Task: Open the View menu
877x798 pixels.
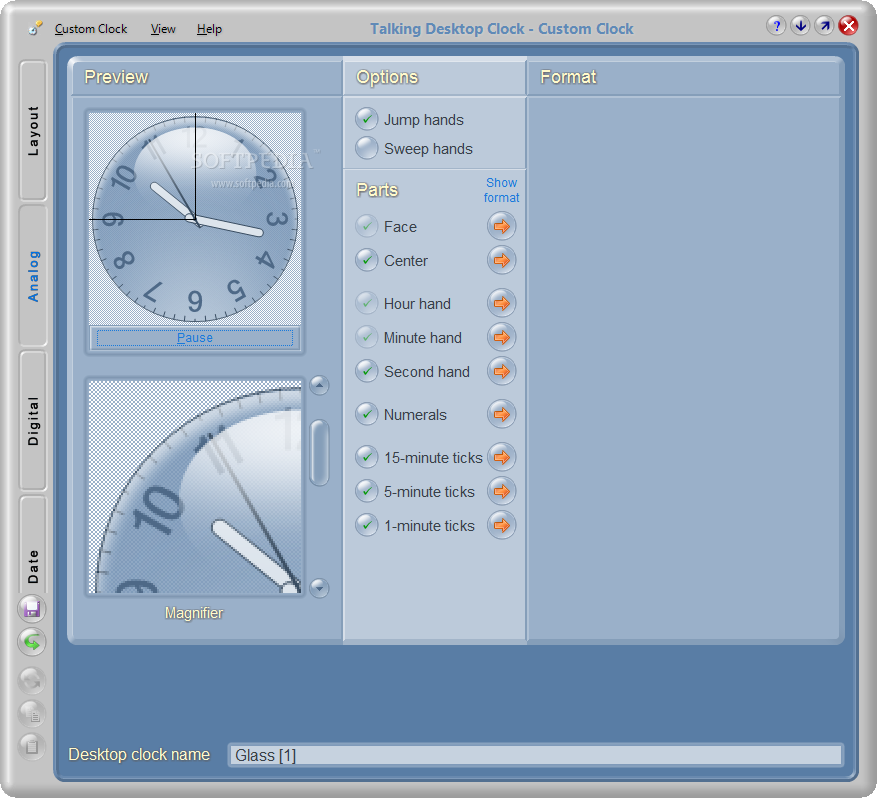Action: tap(163, 29)
